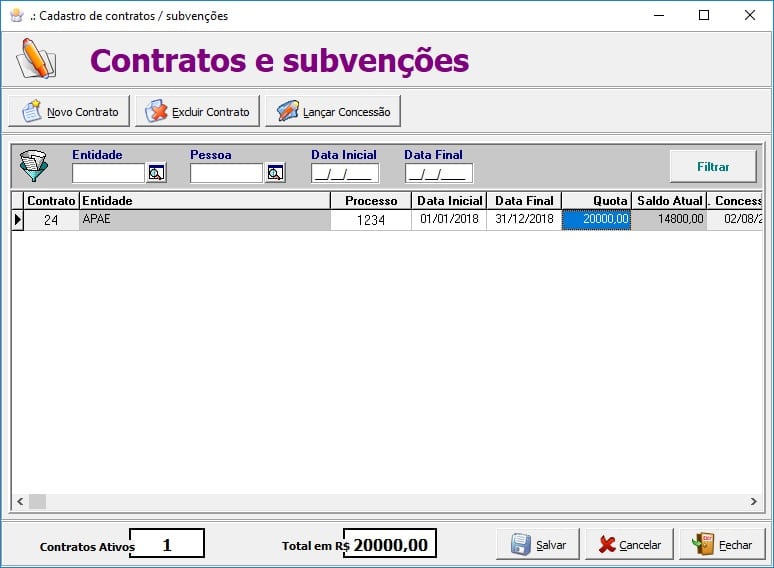Click the Entidade search lookup icon
774x568 pixels.
[156, 173]
